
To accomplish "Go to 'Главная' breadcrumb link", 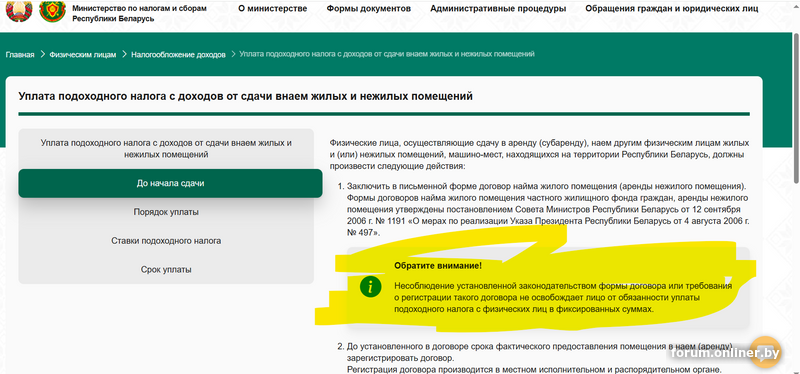I will [20, 55].
